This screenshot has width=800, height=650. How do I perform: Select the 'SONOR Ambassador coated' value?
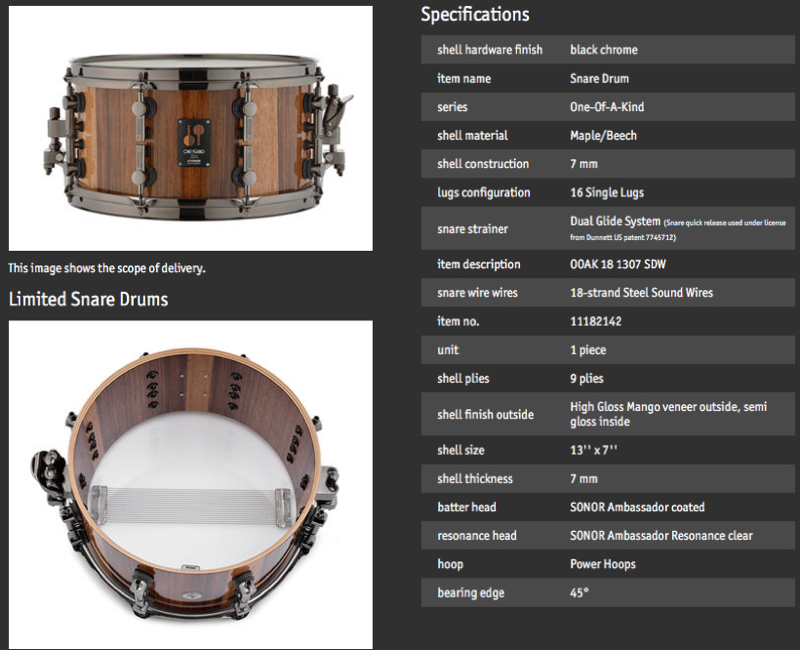tap(637, 507)
